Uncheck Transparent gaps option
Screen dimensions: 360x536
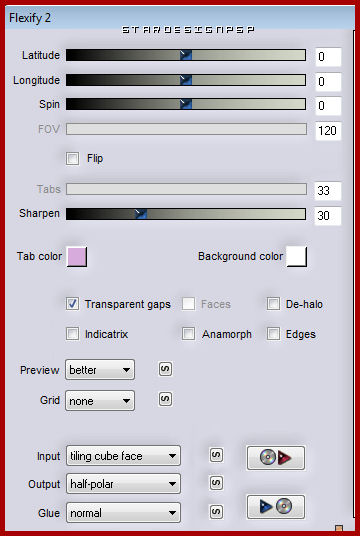pos(72,304)
